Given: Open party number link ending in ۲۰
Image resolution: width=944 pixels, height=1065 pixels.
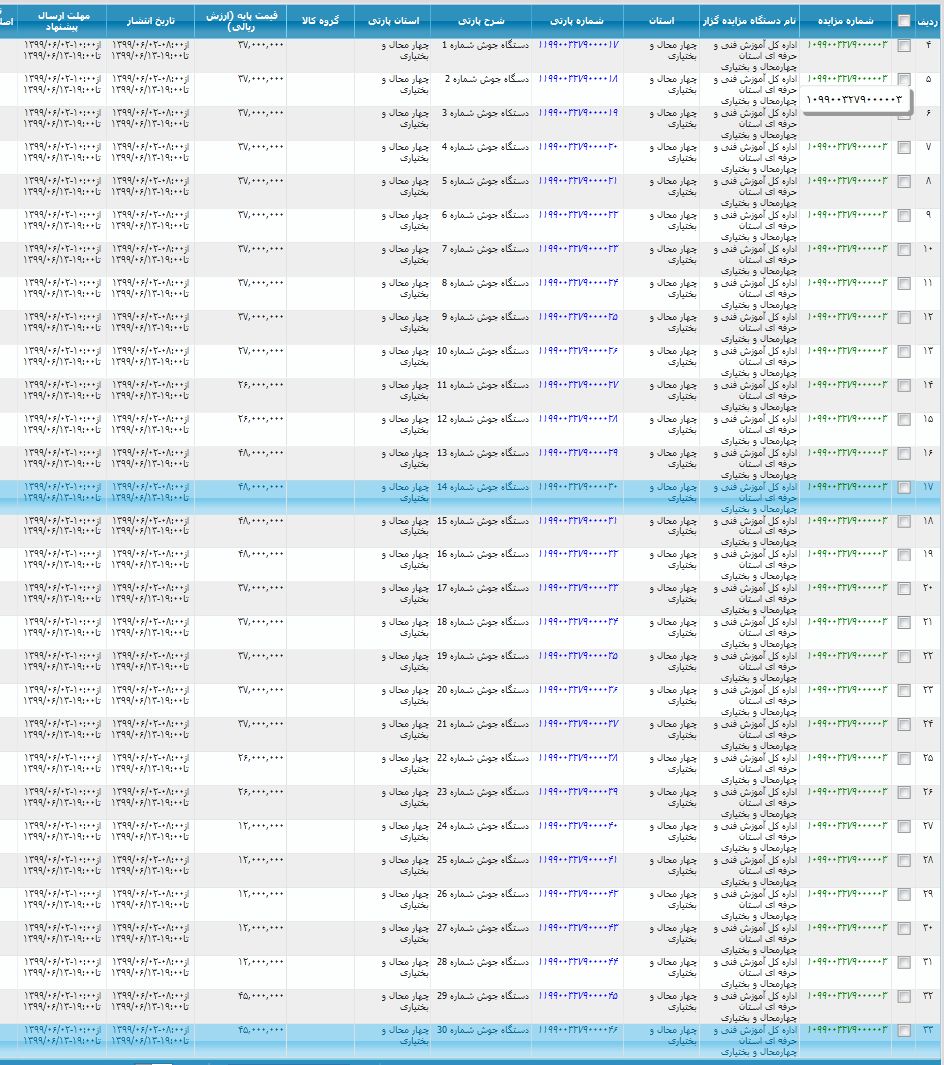Looking at the screenshot, I should 578,147.
